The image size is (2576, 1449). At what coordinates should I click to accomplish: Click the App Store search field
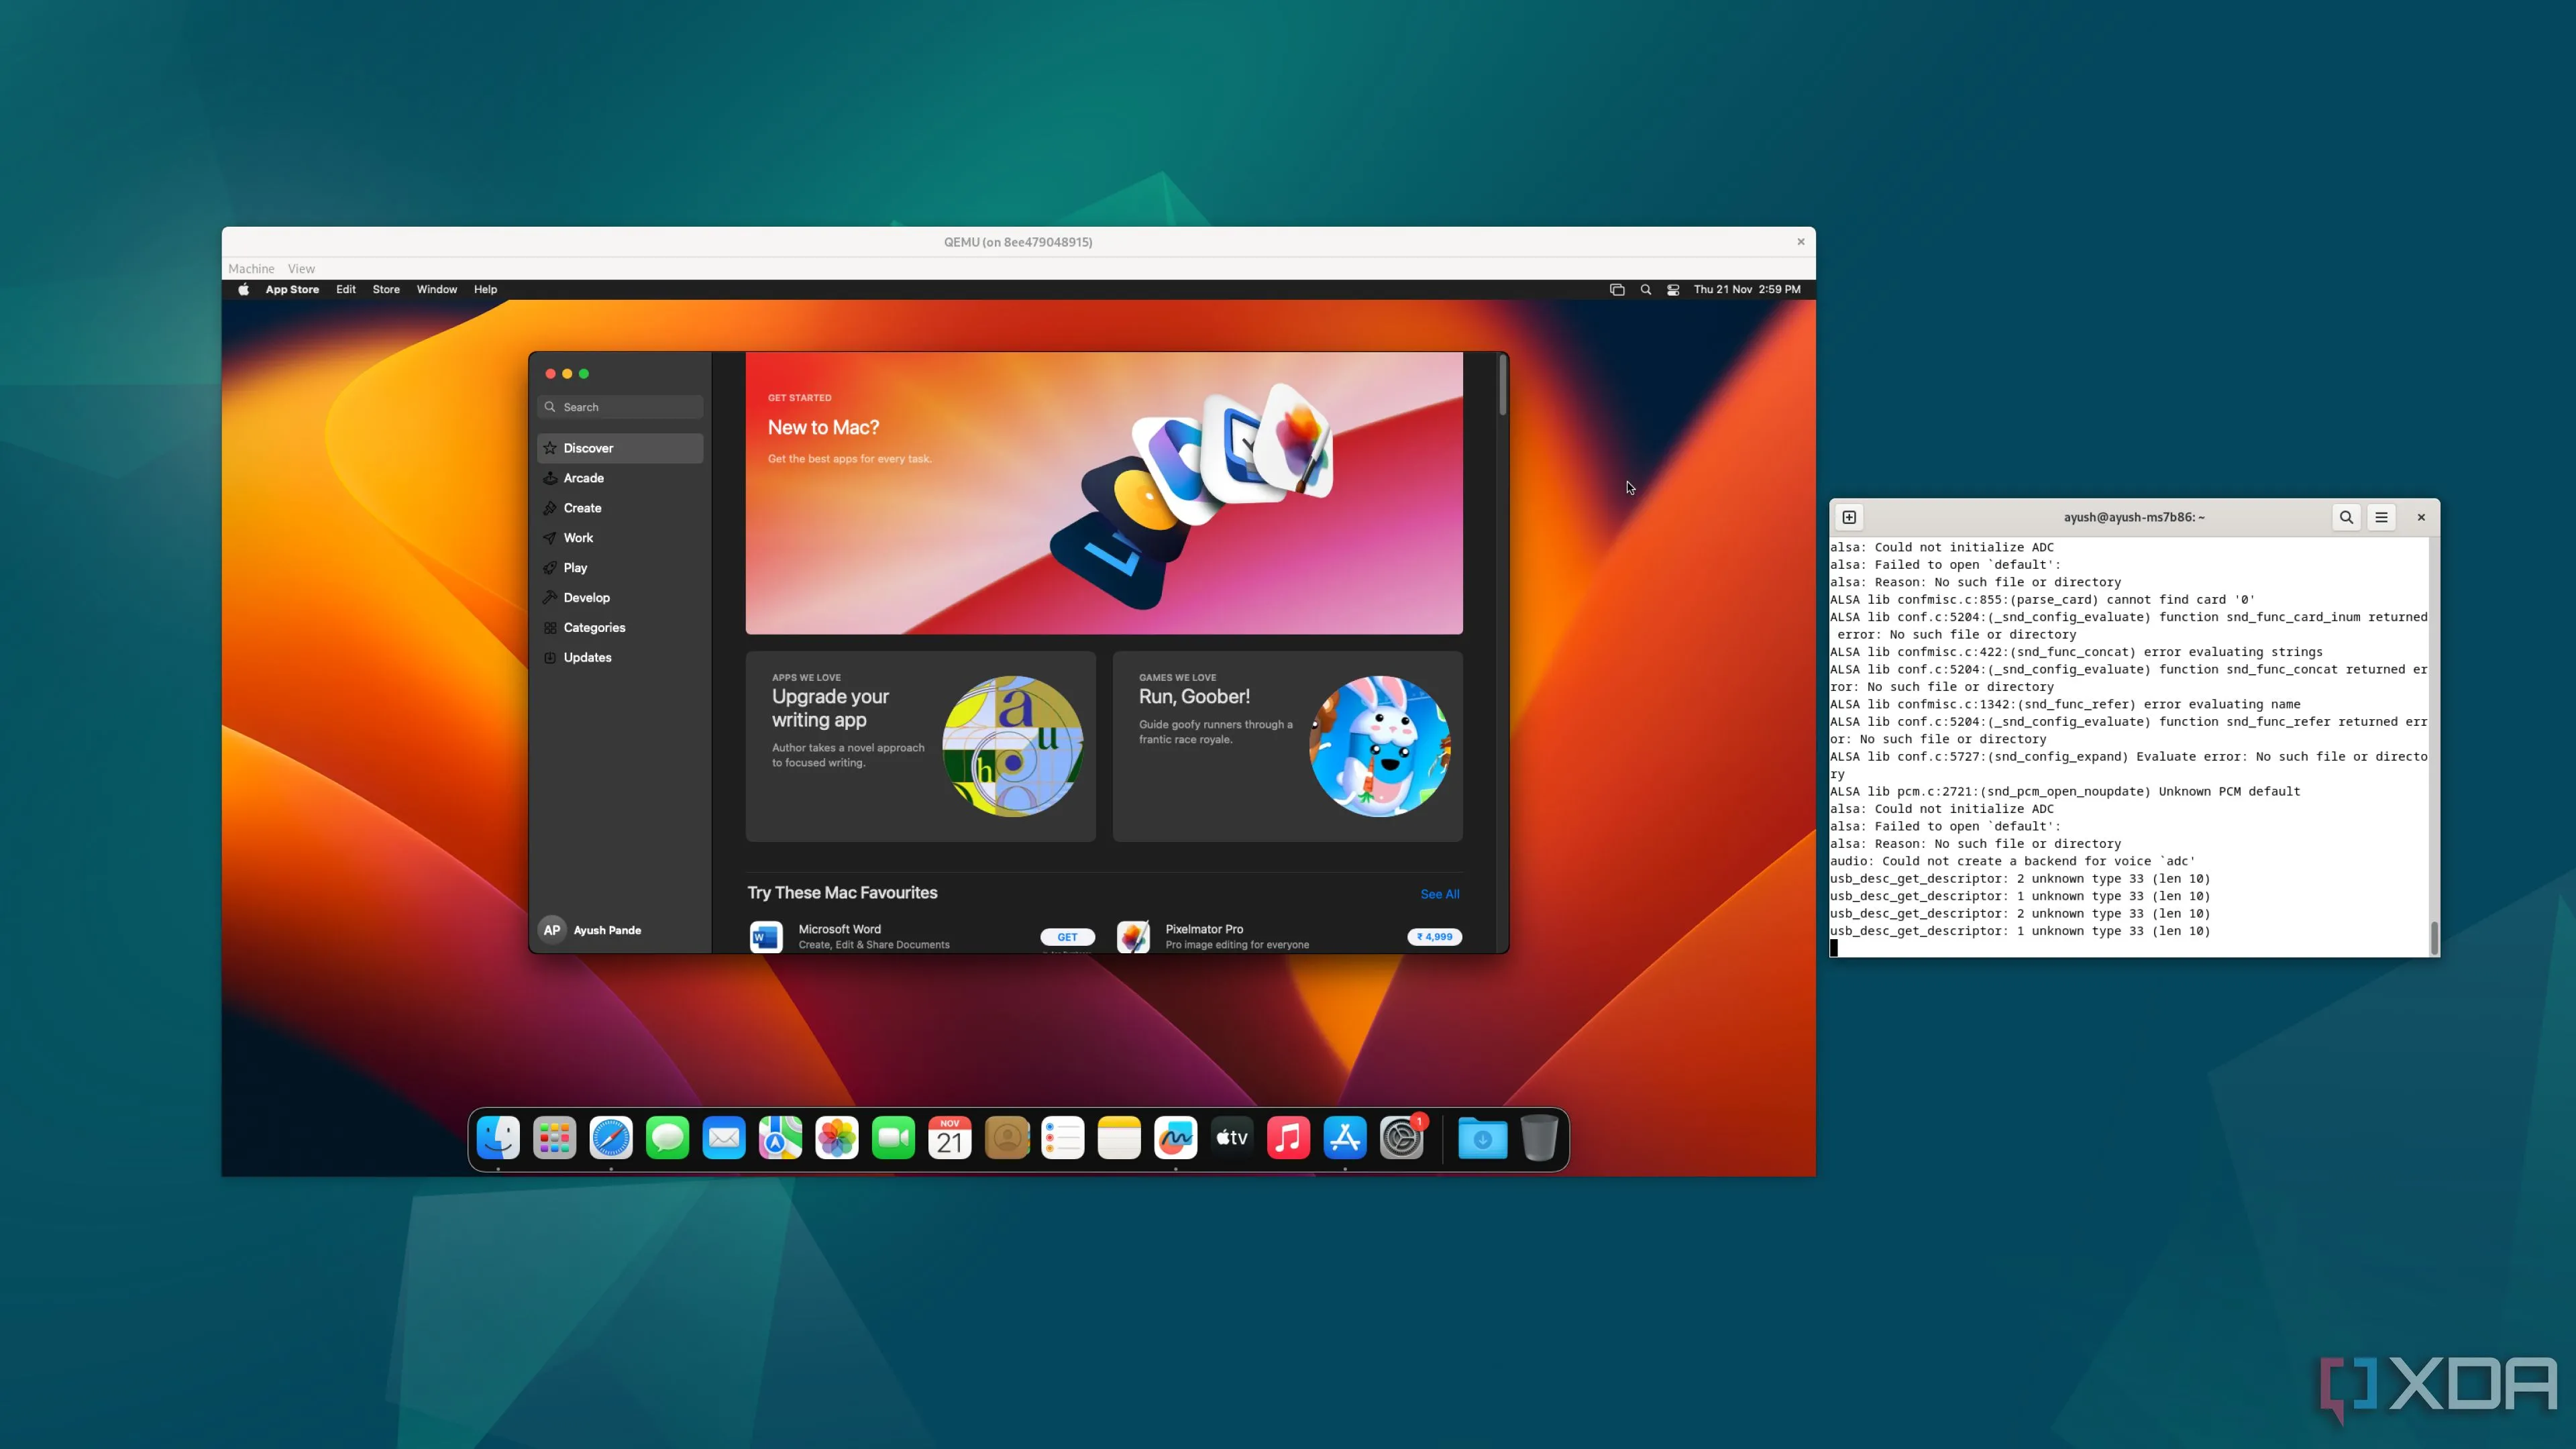point(620,407)
